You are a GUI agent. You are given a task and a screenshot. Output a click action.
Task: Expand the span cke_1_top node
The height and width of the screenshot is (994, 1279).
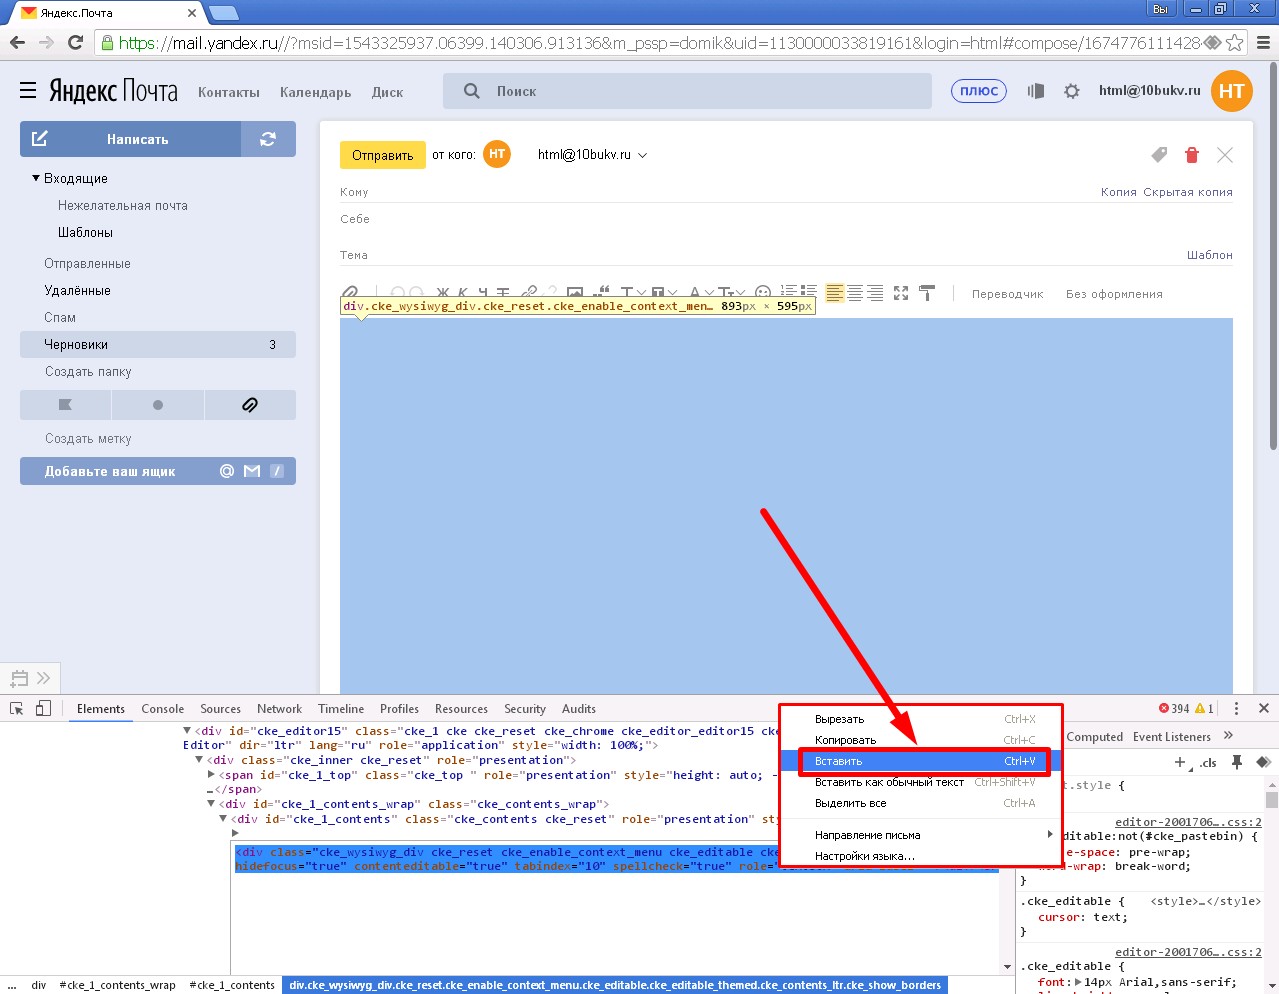pos(211,775)
